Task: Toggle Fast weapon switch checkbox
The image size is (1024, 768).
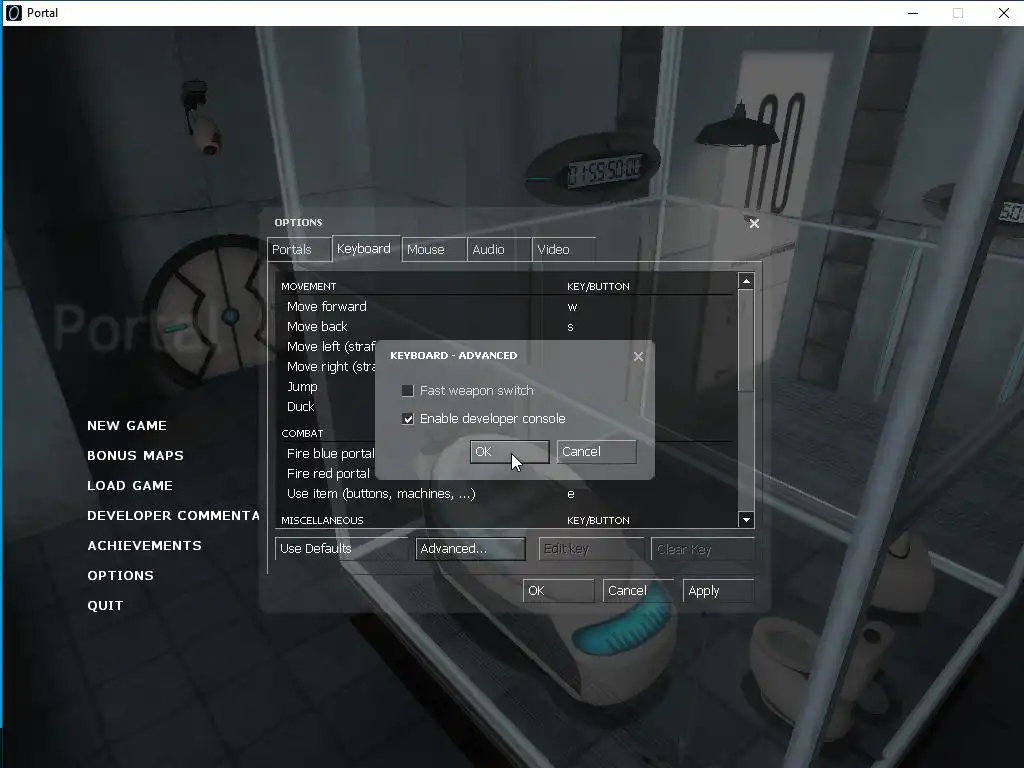Action: 408,391
